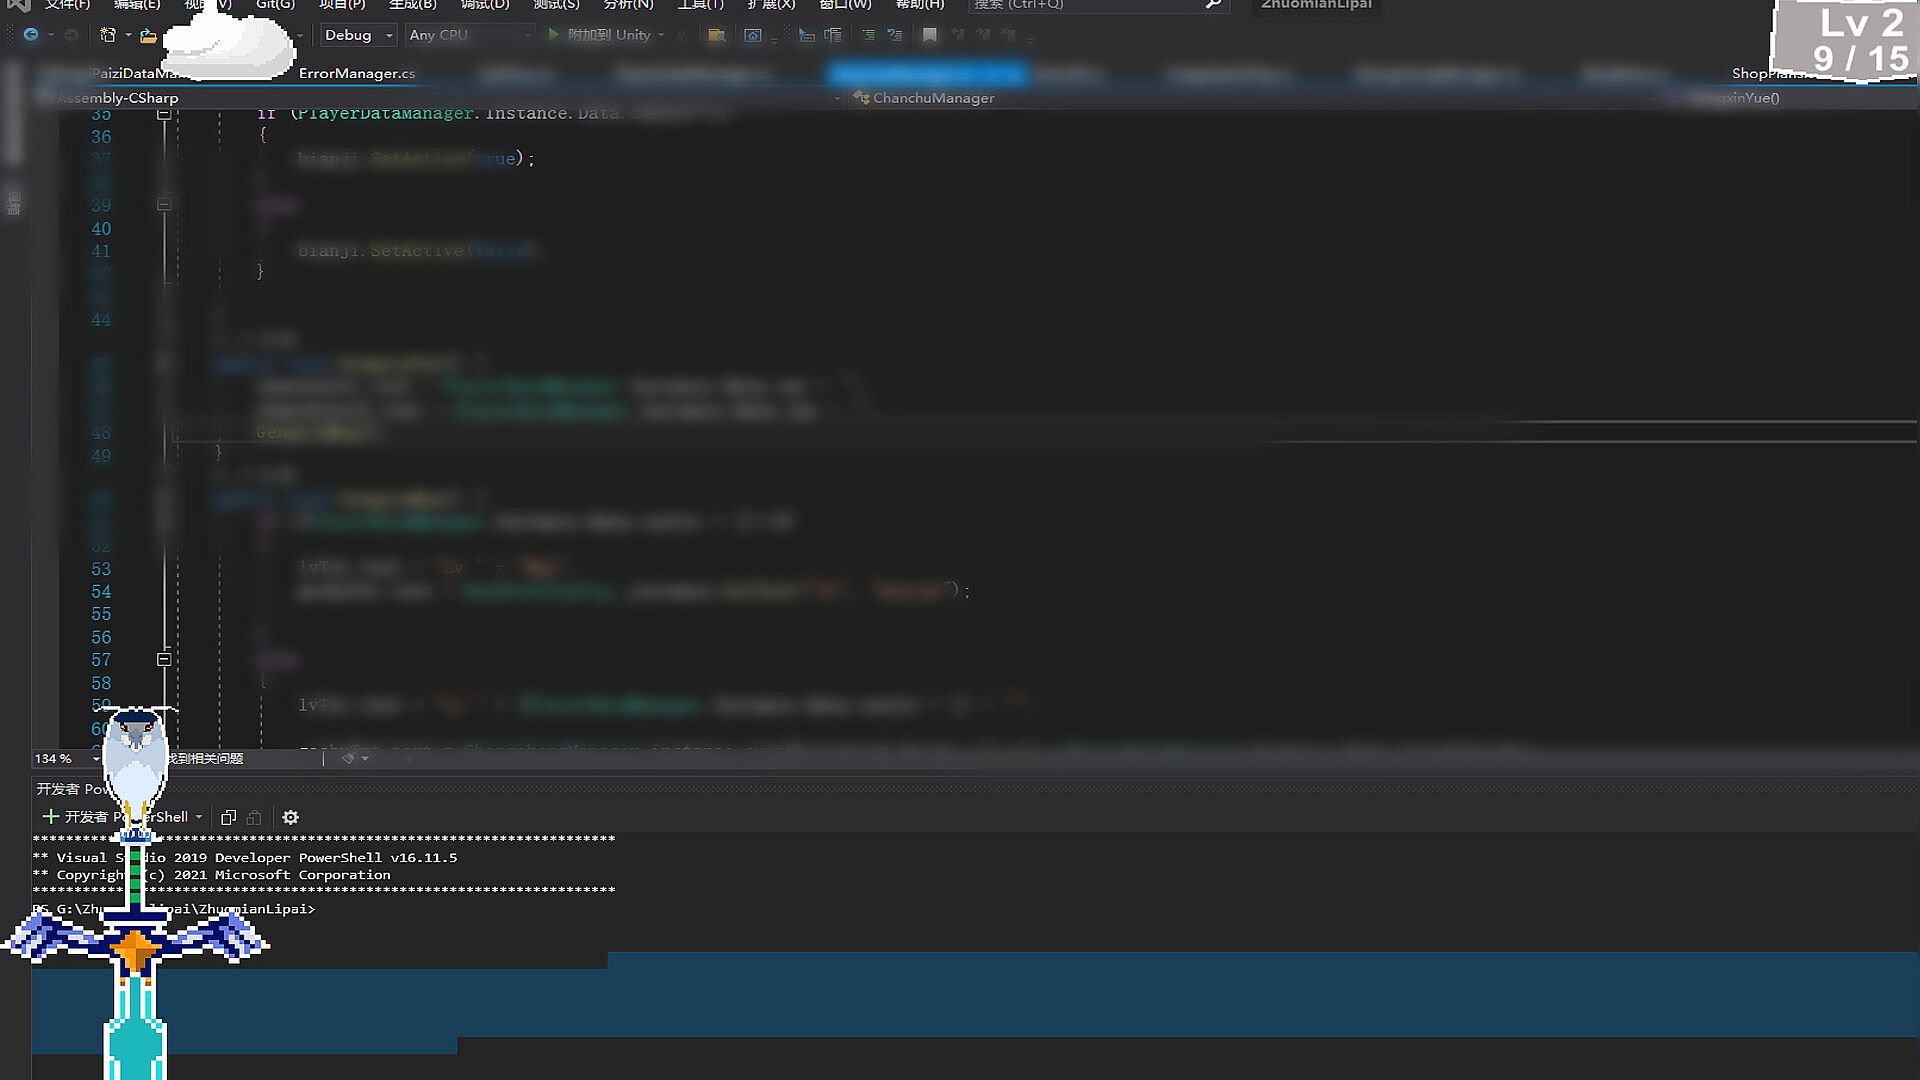Click the copy icon in PowerShell toolbar
The width and height of the screenshot is (1920, 1080).
click(228, 817)
